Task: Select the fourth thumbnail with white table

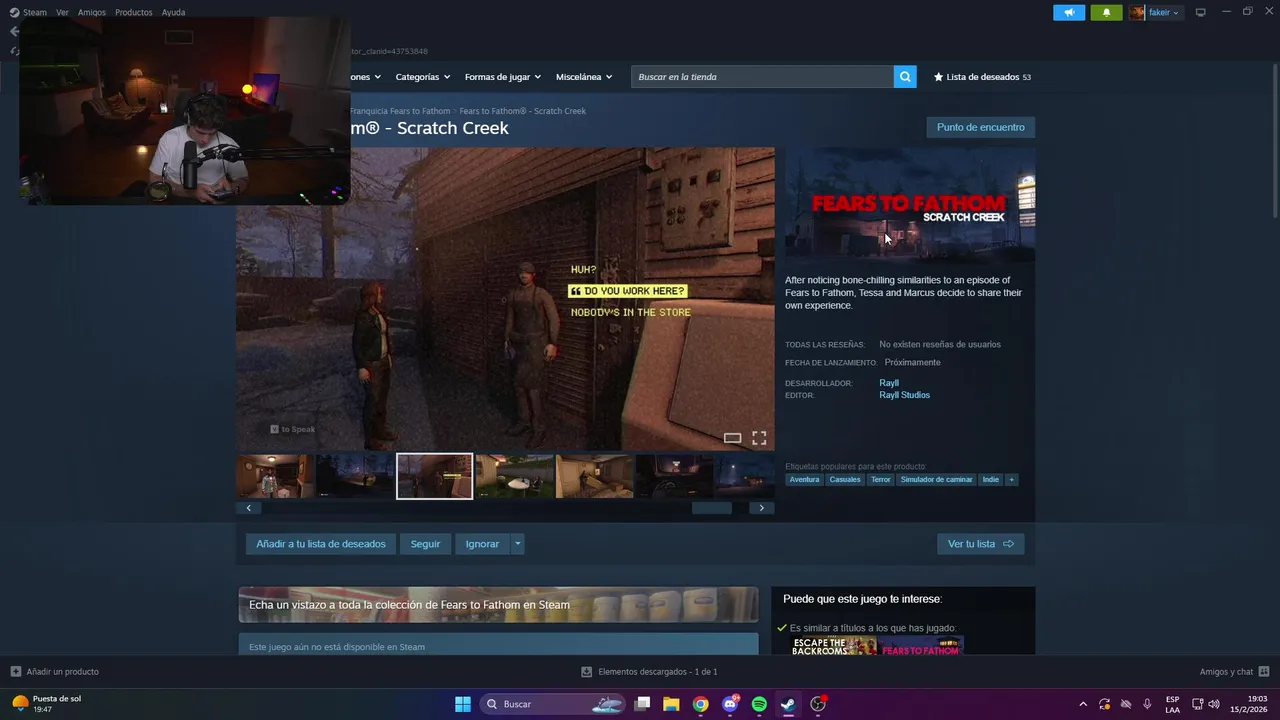Action: click(x=514, y=476)
